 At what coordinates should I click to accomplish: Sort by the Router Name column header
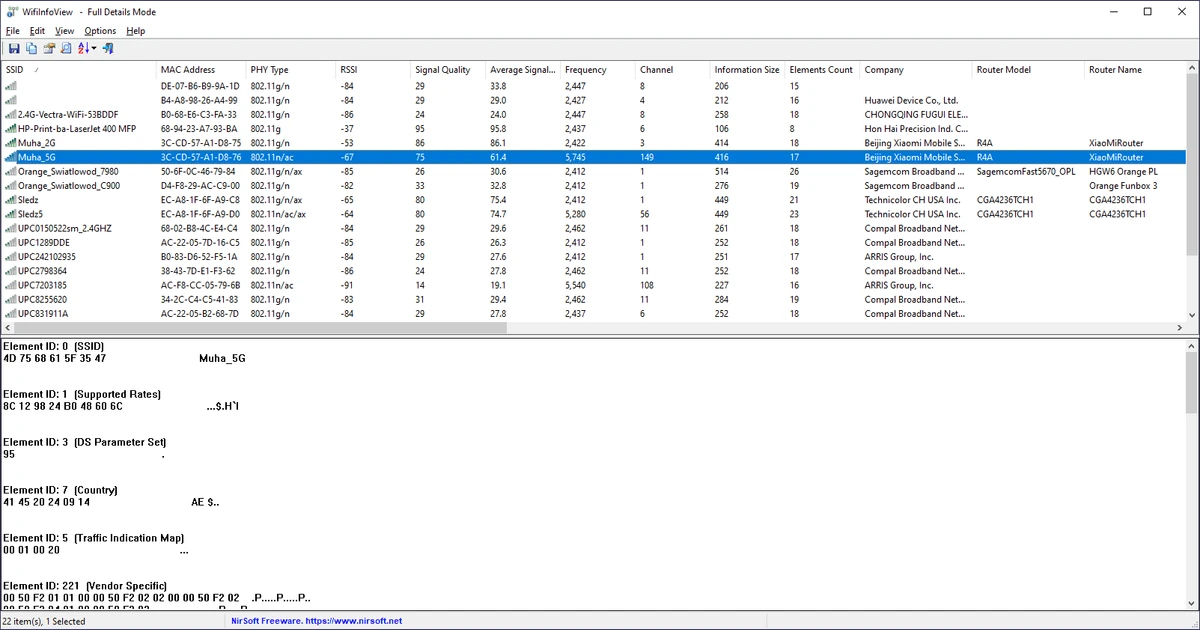[1135, 70]
